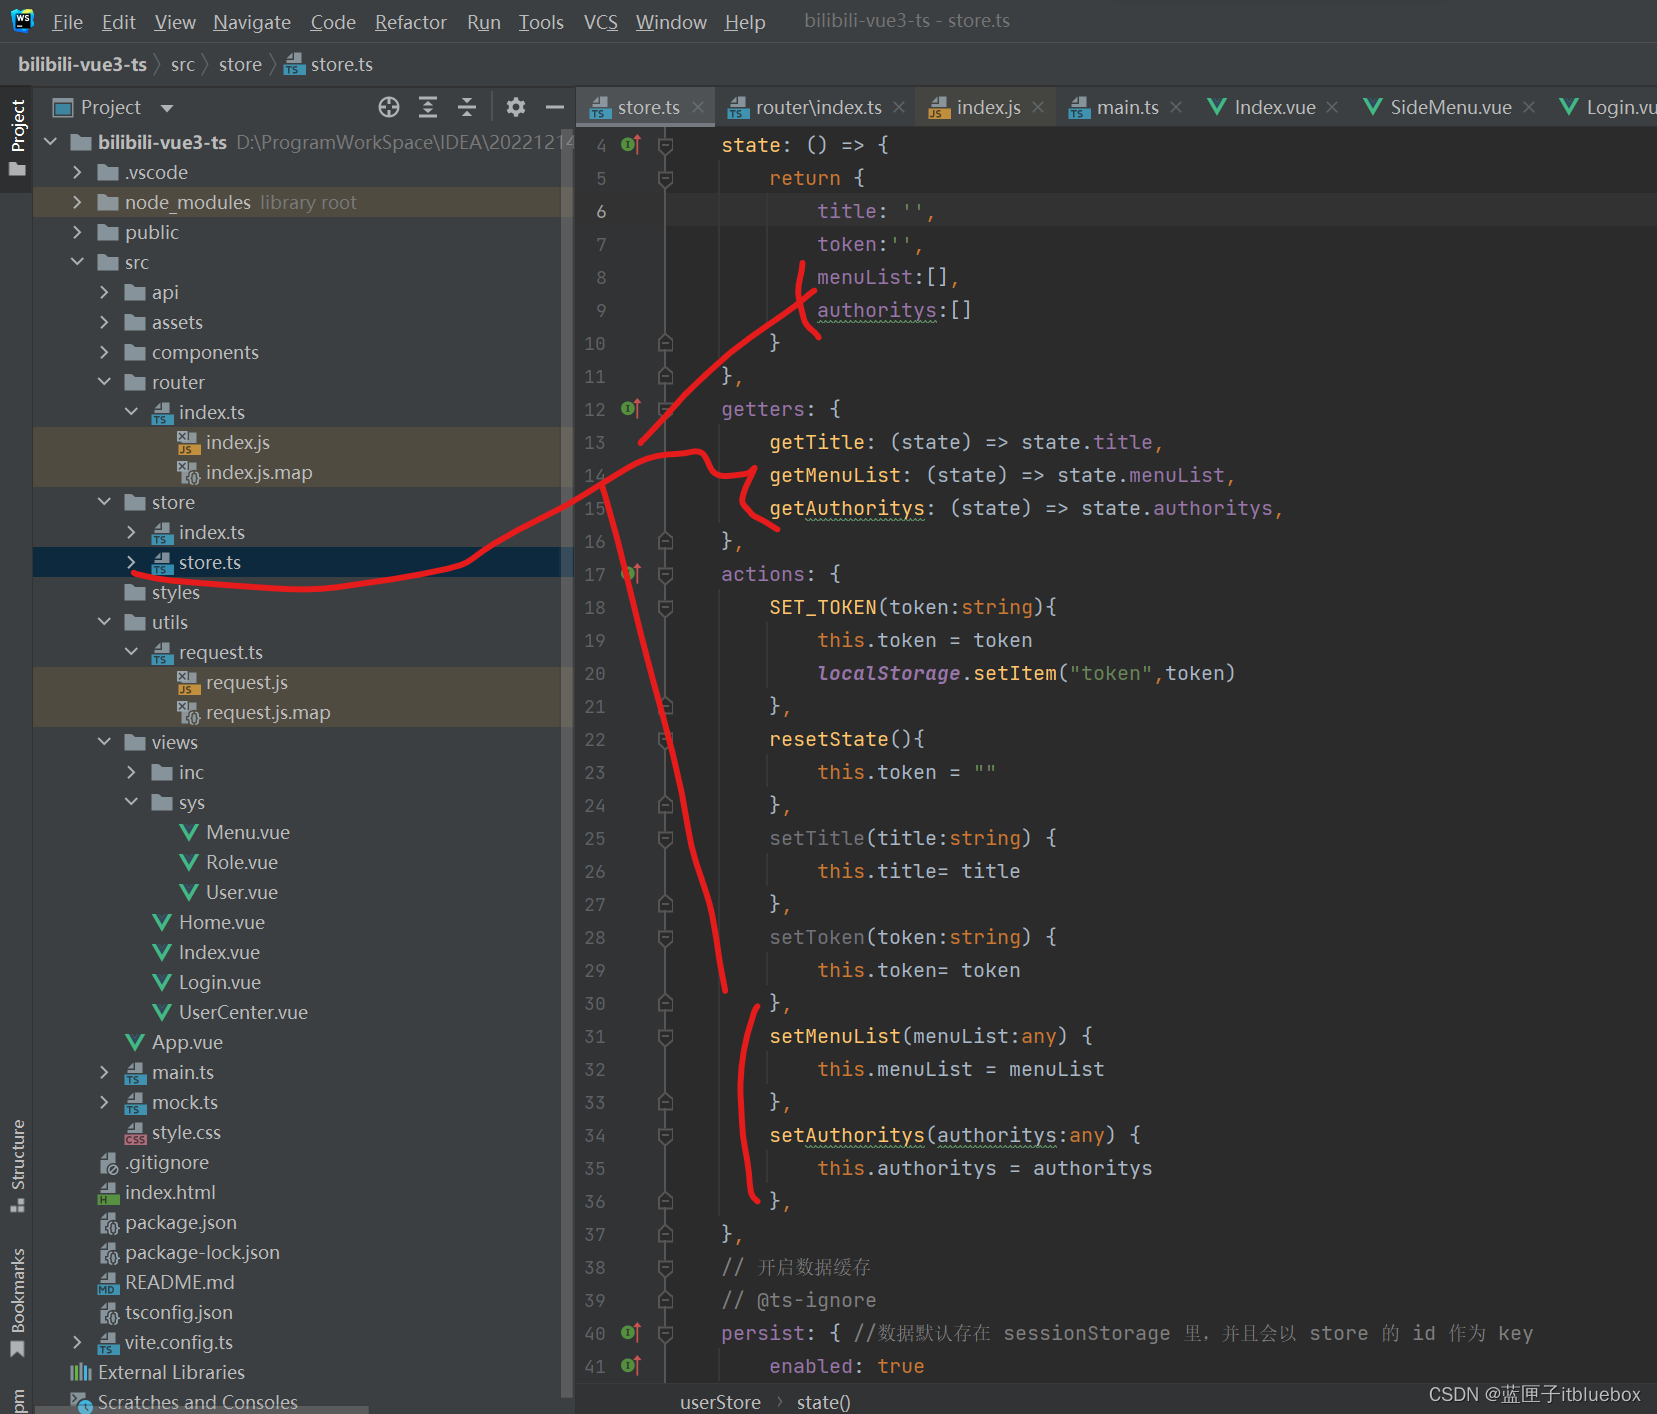
Task: Open Project panel settings gear
Action: [516, 107]
